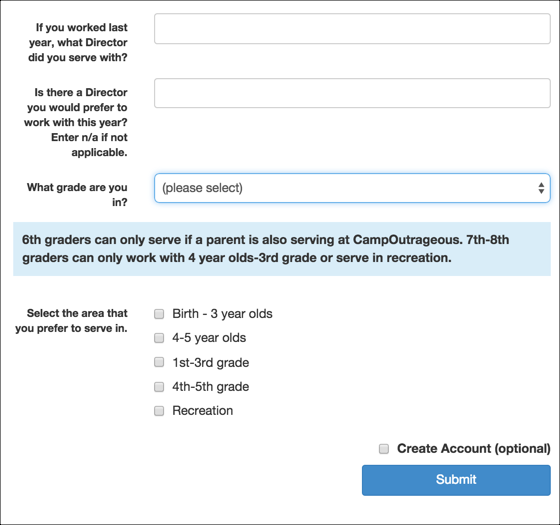Click the up-down arrows on grade selector
The height and width of the screenshot is (525, 560).
tap(541, 188)
